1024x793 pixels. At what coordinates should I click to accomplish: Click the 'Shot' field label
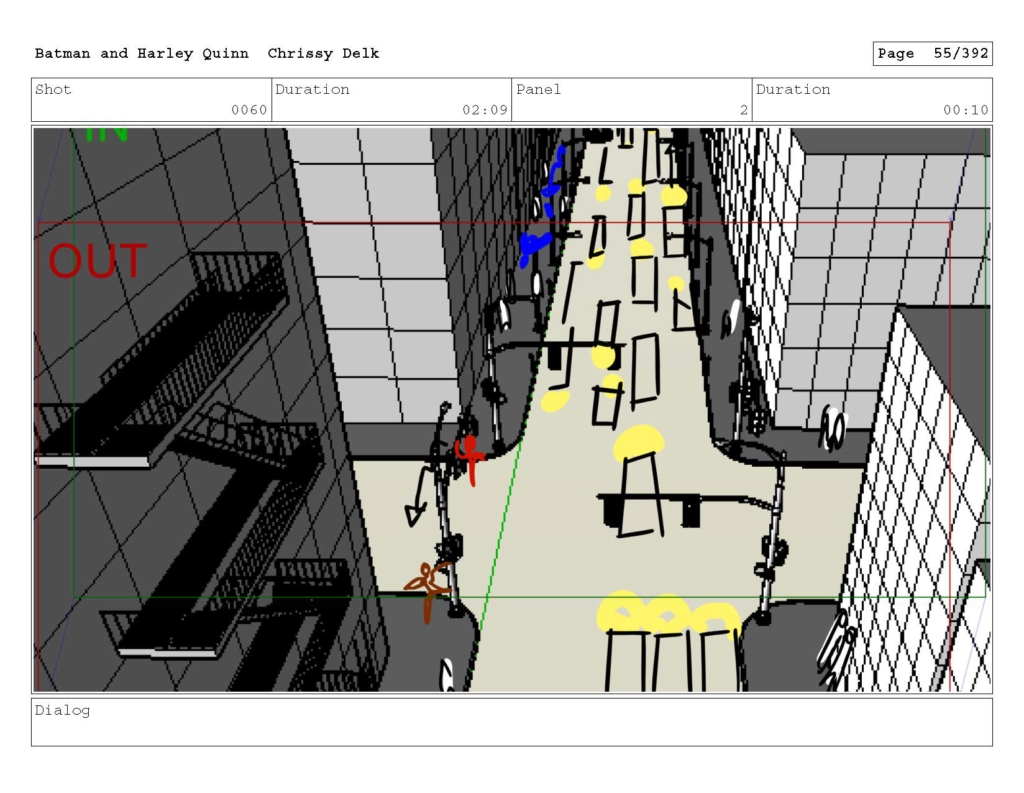coord(53,89)
